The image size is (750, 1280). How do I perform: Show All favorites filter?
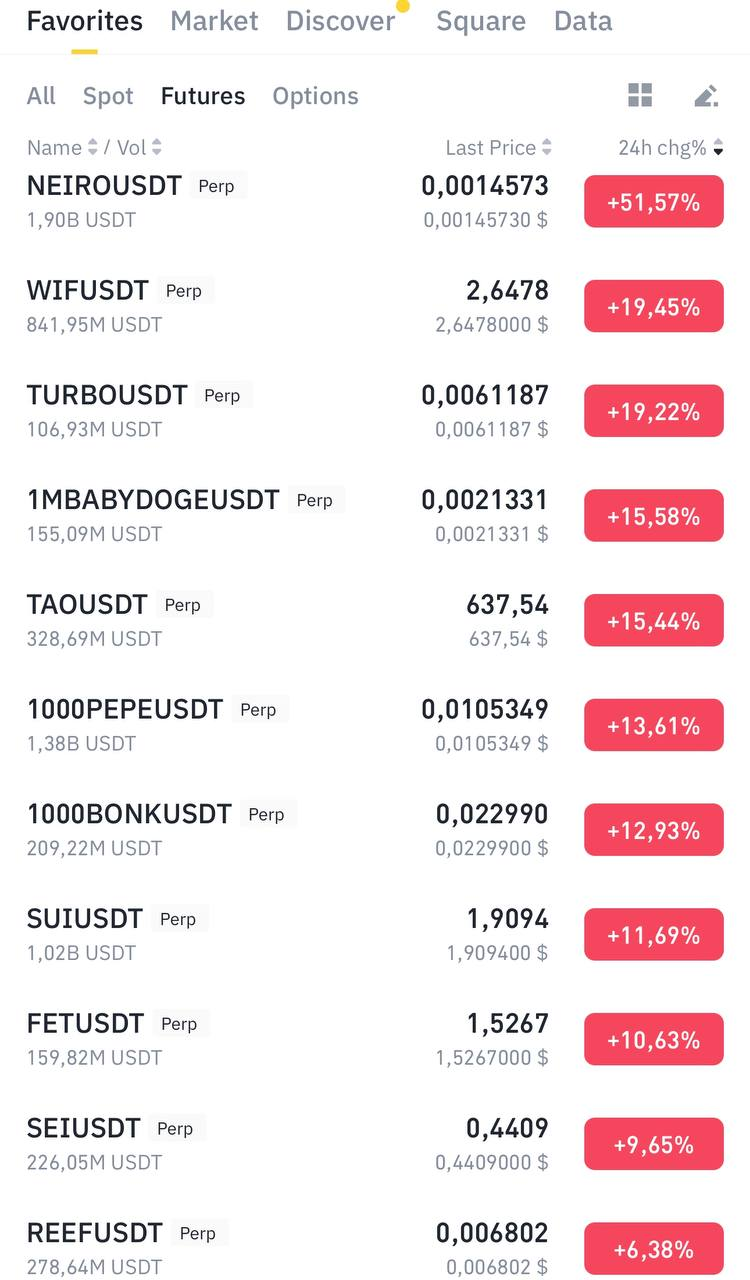pyautogui.click(x=41, y=96)
